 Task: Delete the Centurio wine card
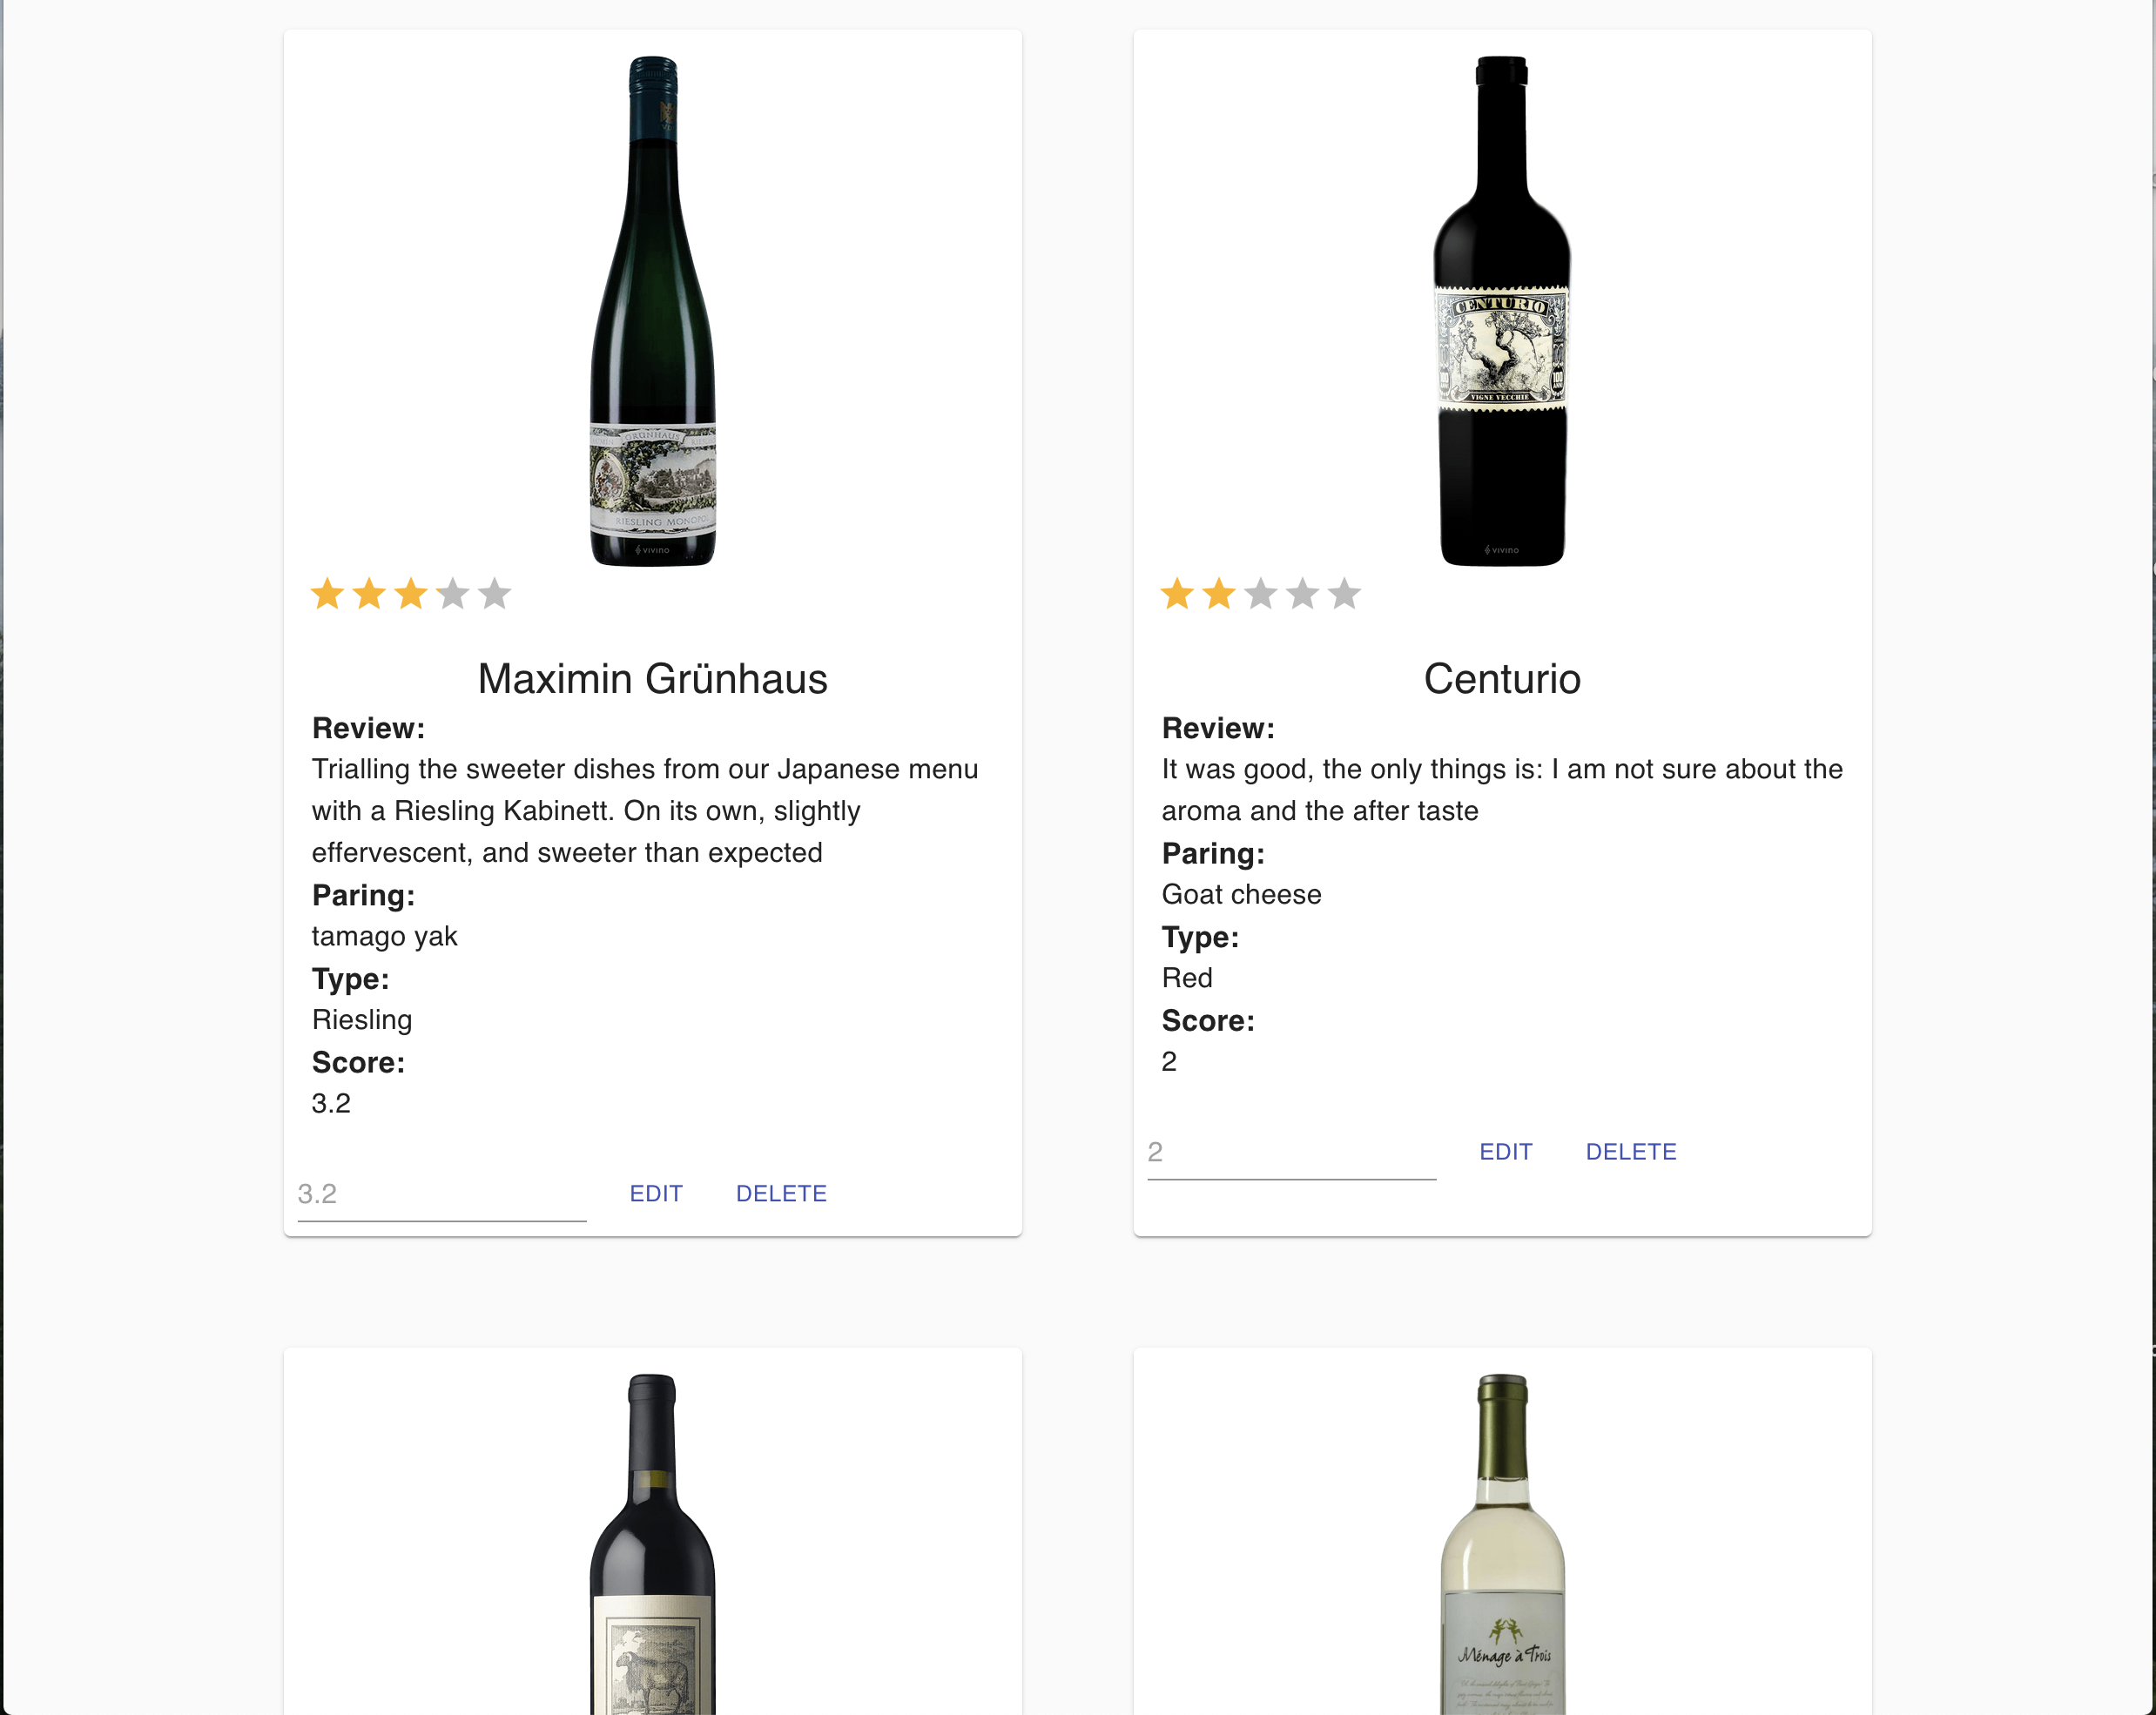tap(1631, 1151)
